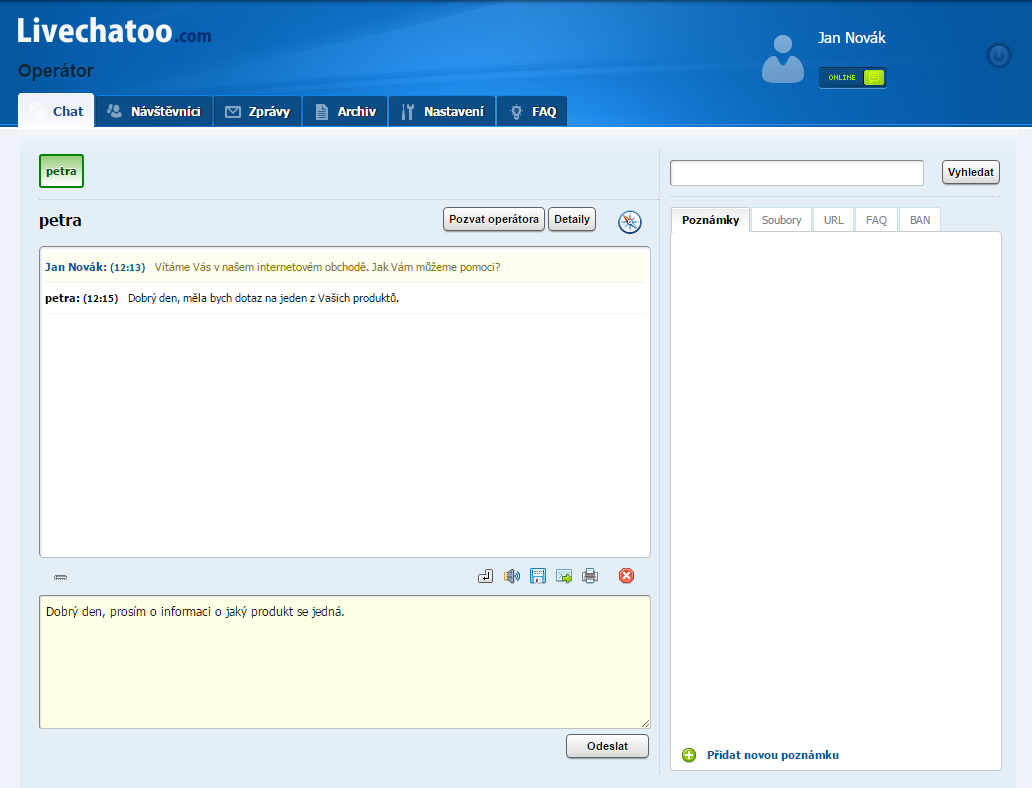The image size is (1032, 788).
Task: Save the chat with the floppy disk icon
Action: tap(538, 576)
